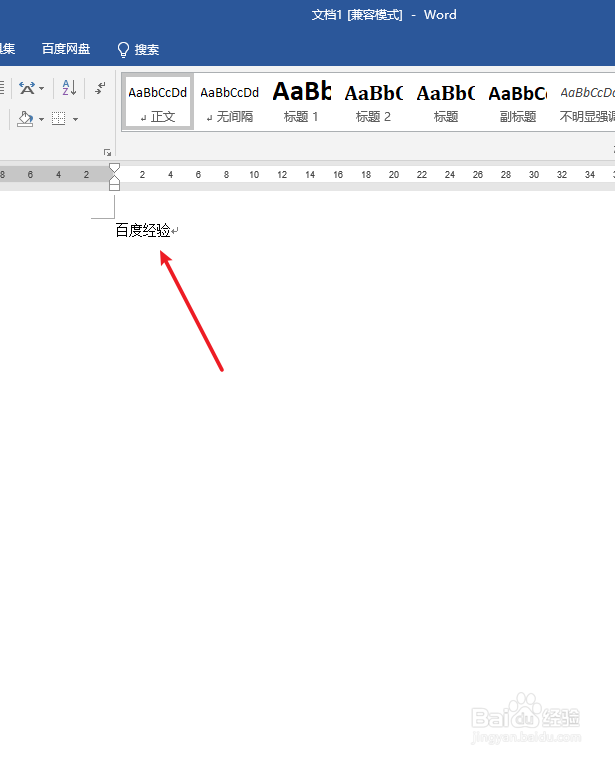Screen dimensions: 615x758
Task: Apply the 标题 1 style
Action: (x=301, y=102)
